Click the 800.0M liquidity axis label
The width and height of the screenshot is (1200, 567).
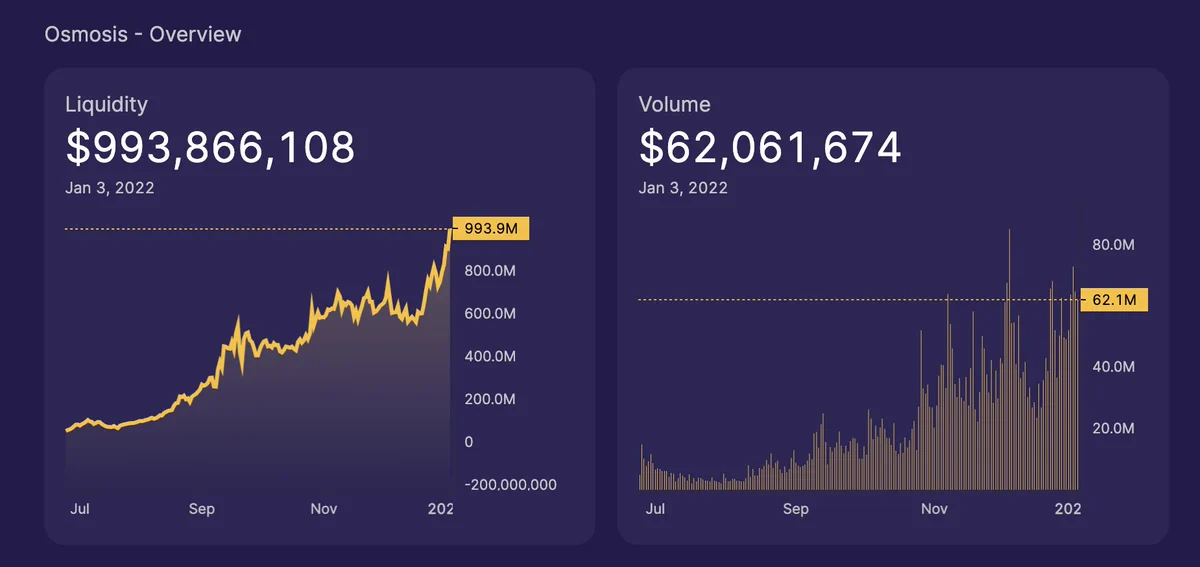(489, 271)
